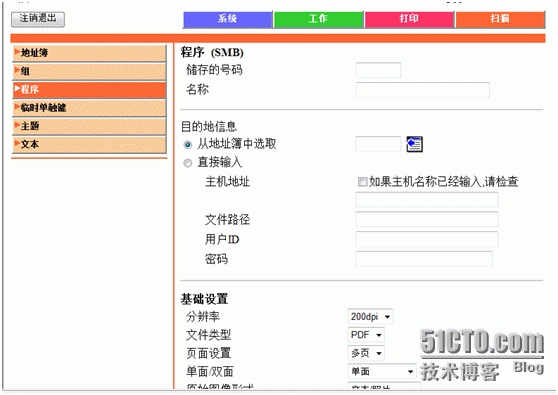Switch to the 打印 tab
The height and width of the screenshot is (395, 558).
point(409,19)
